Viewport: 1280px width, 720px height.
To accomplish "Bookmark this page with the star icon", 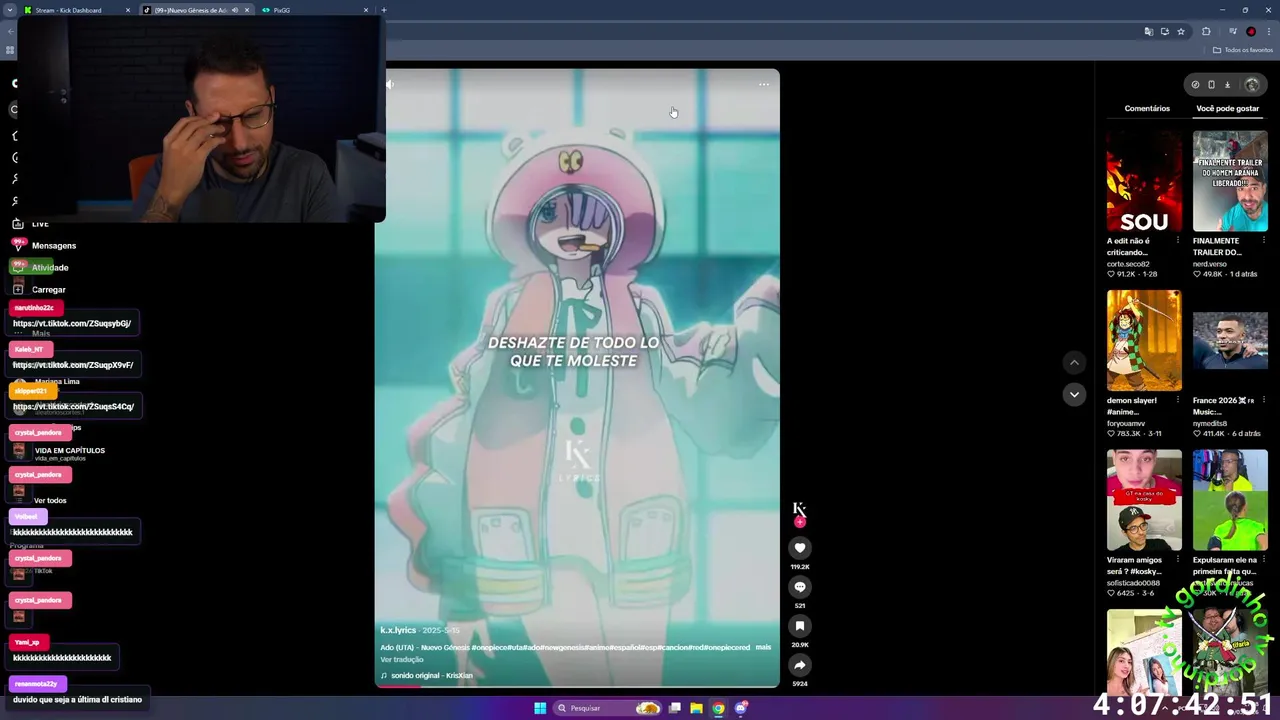I will coord(1181,31).
